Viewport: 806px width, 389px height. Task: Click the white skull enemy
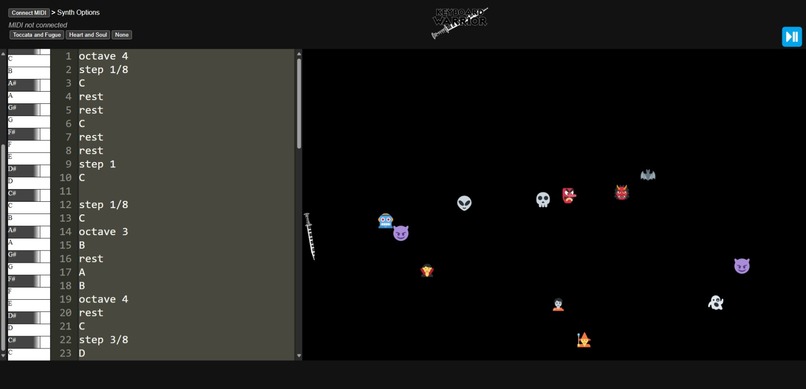coord(543,200)
